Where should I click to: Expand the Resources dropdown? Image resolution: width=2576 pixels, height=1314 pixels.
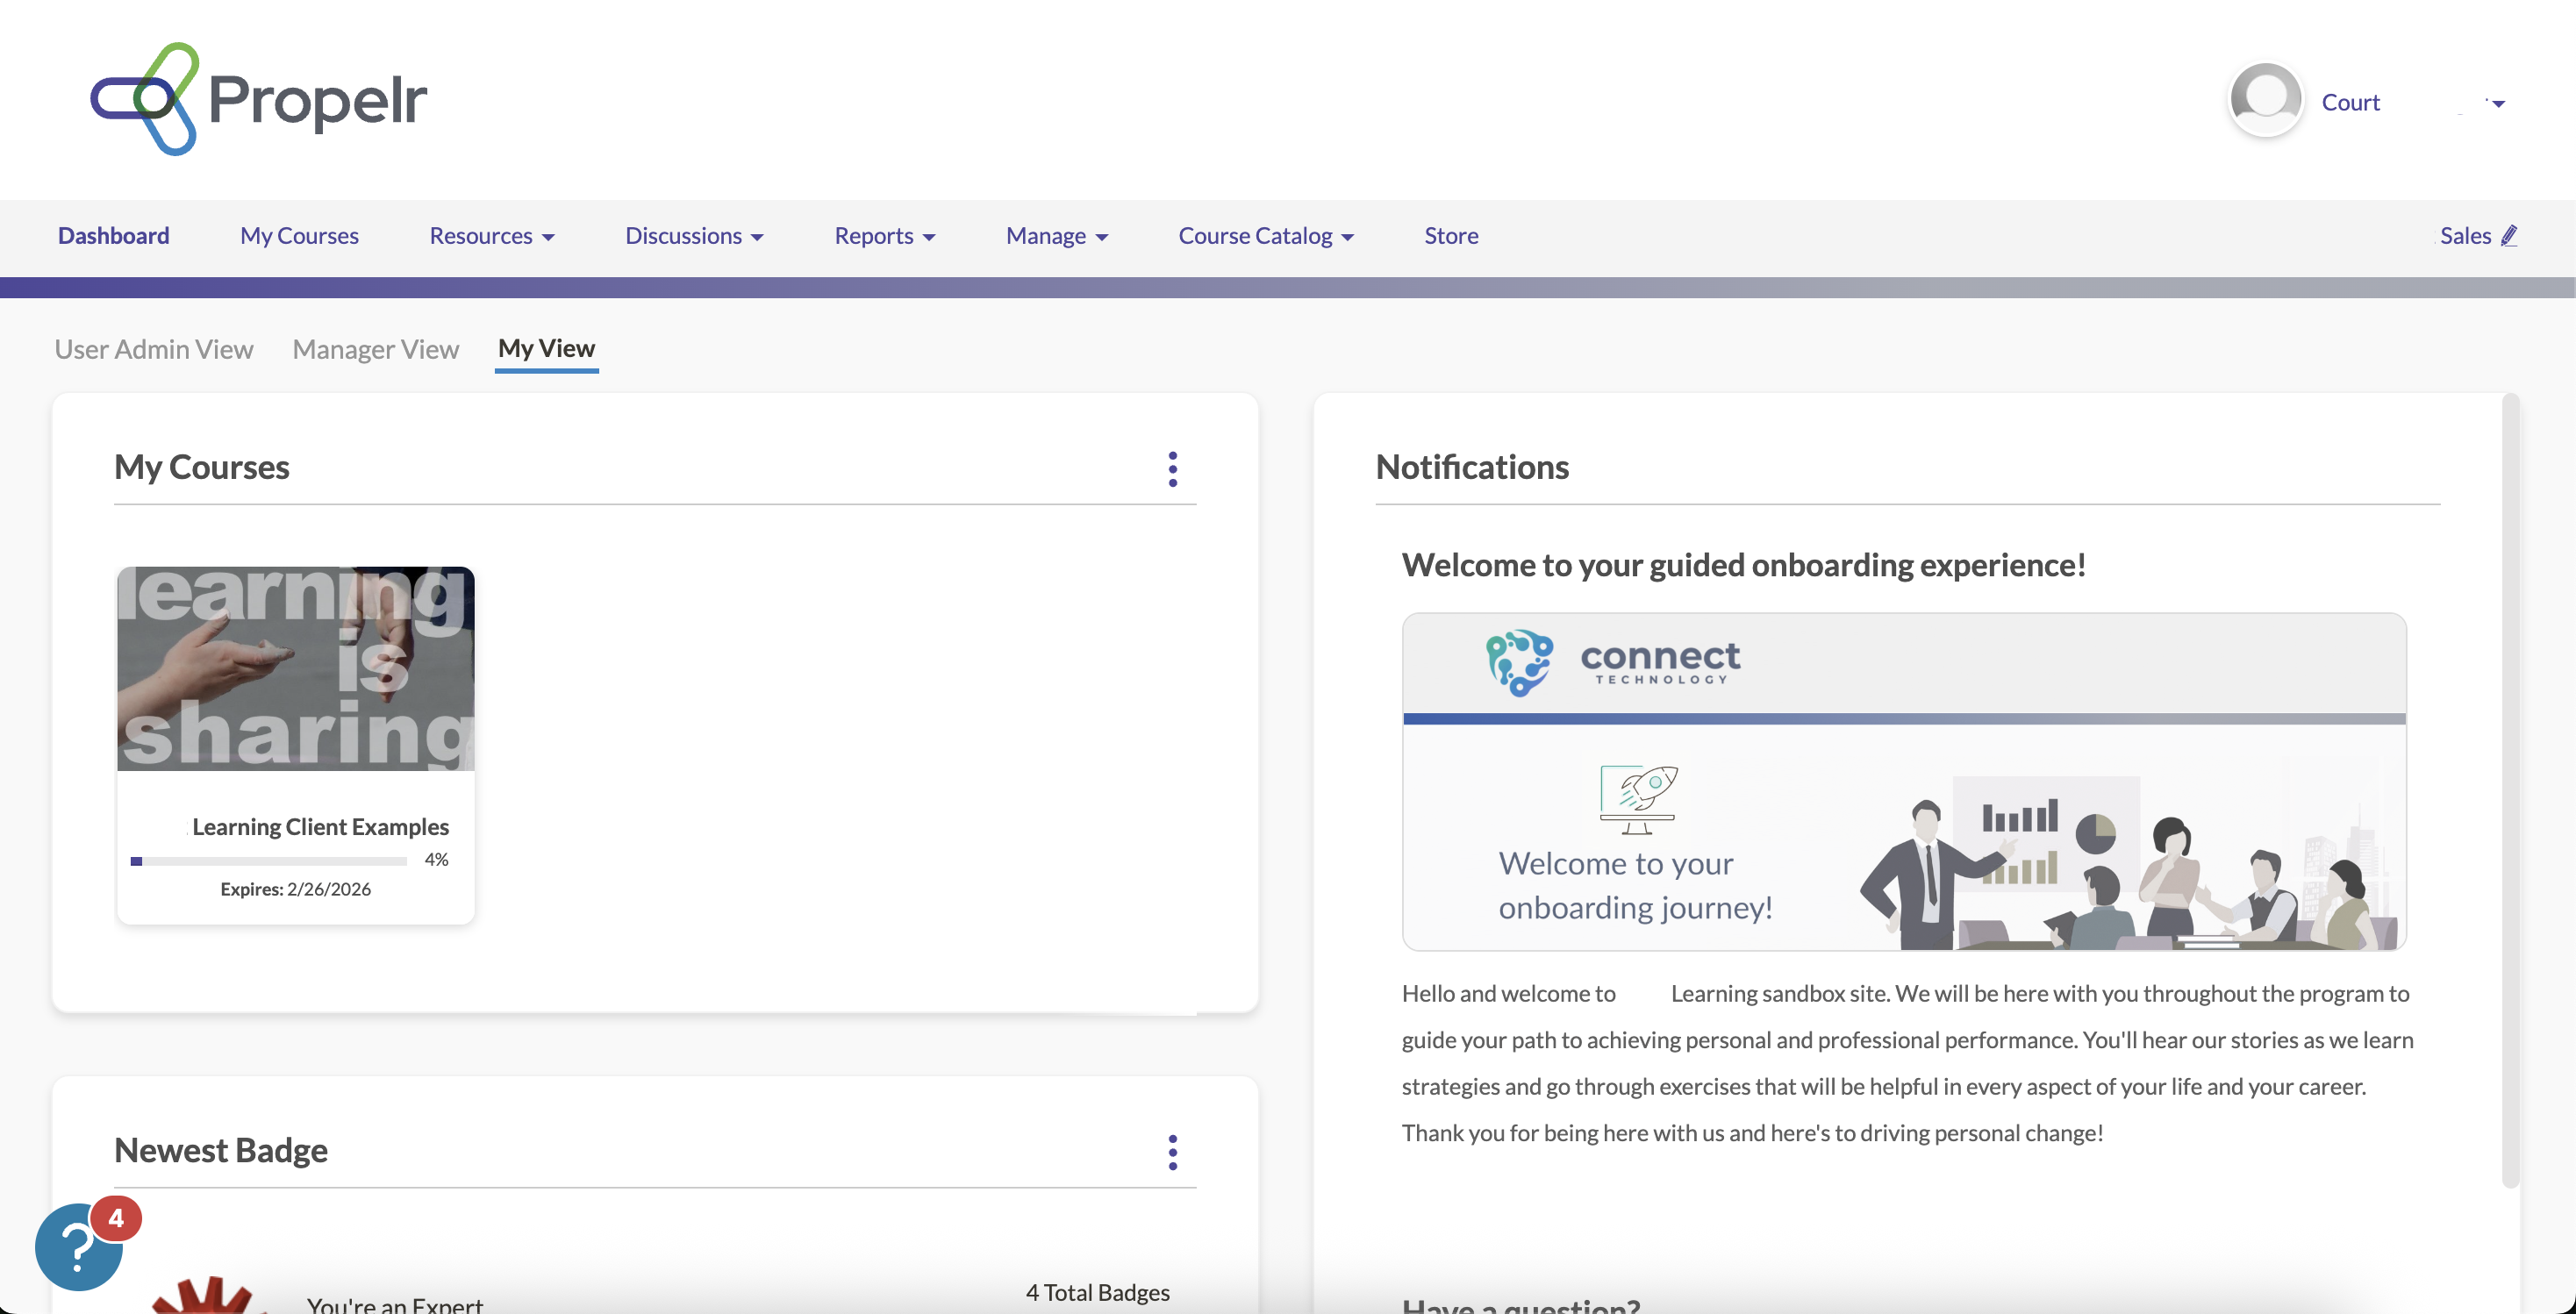pos(491,235)
